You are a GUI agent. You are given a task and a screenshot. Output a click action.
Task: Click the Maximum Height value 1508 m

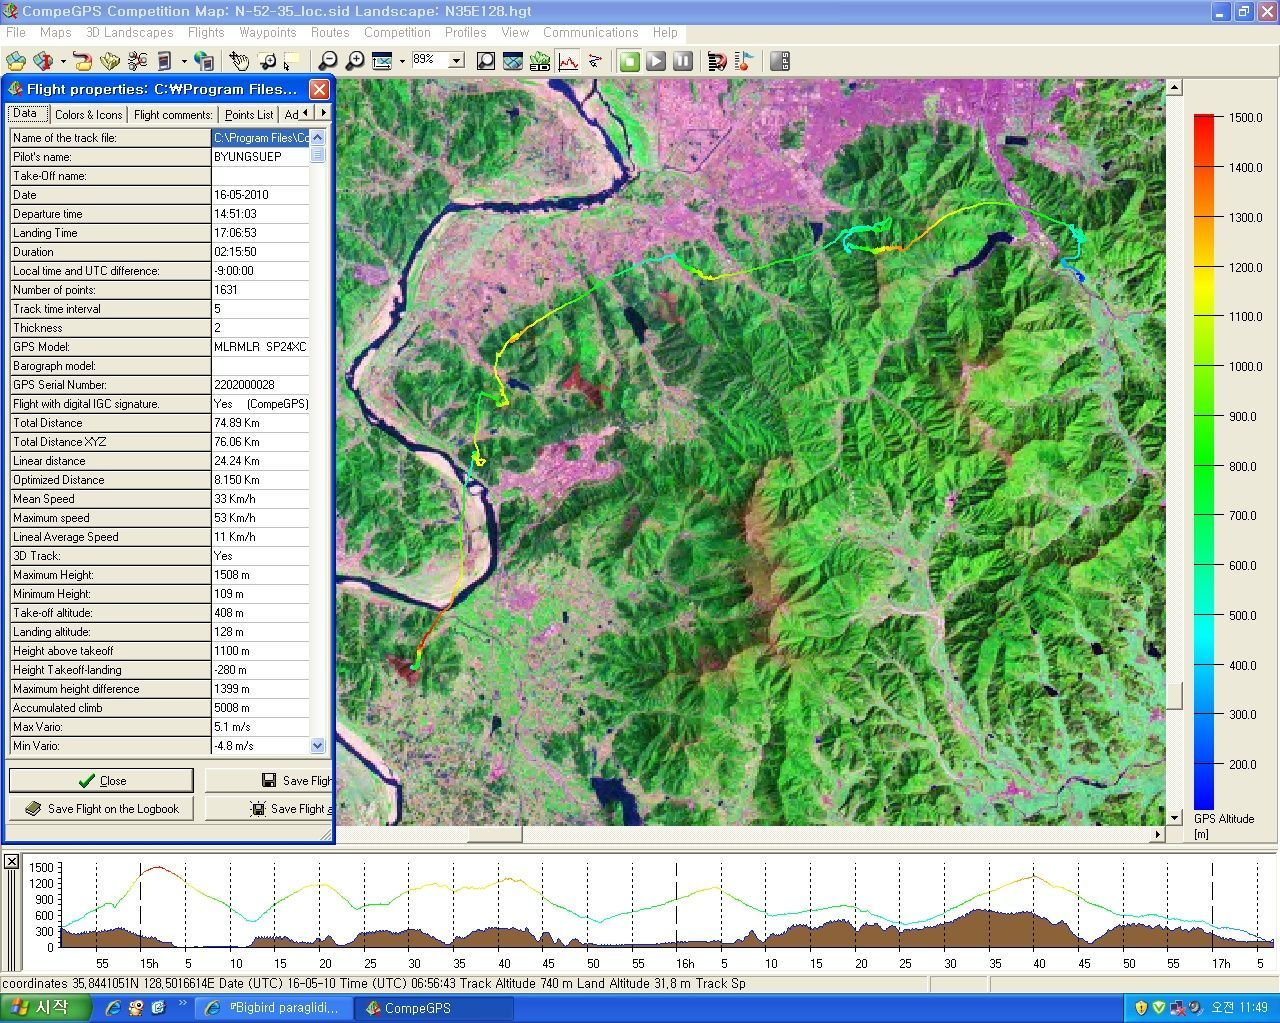click(260, 574)
